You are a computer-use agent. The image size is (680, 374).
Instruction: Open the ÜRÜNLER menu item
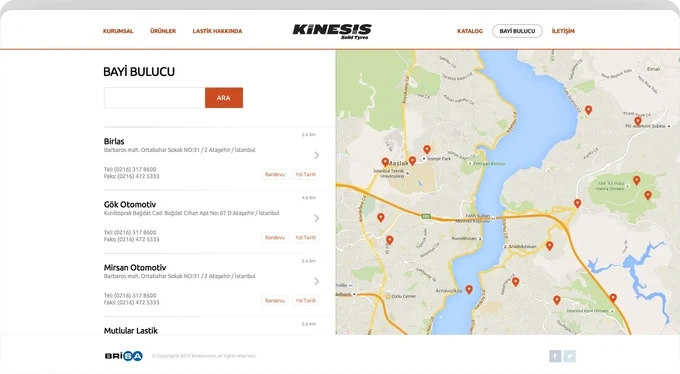(163, 31)
